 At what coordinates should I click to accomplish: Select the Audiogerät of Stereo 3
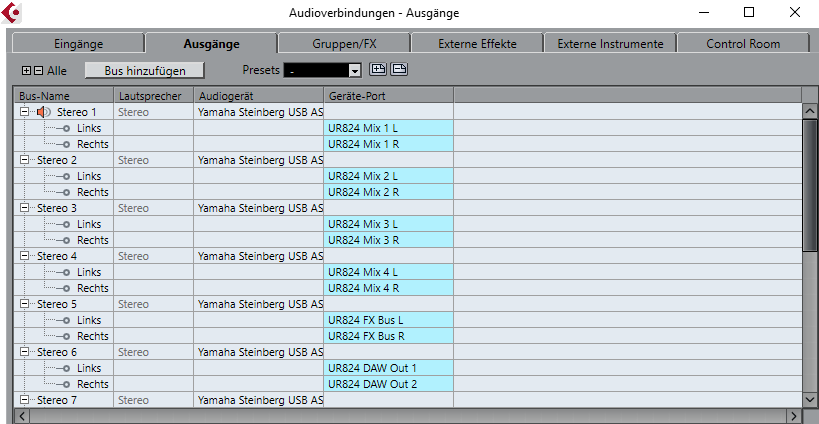259,208
